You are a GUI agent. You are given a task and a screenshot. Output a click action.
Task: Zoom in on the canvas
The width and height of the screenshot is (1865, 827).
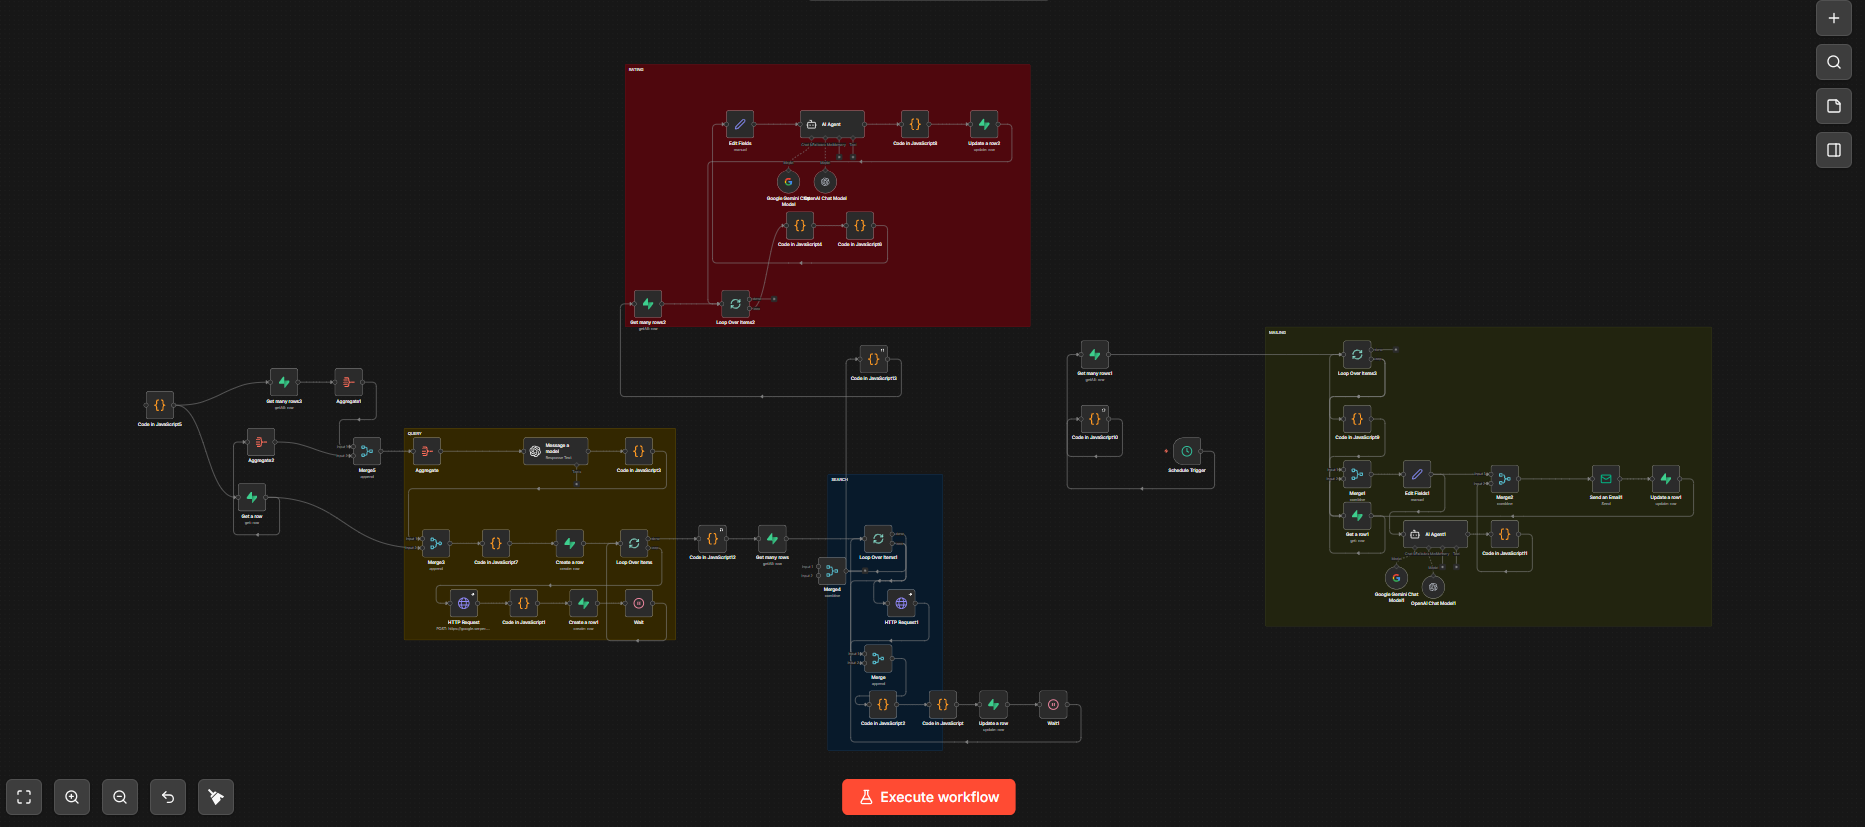point(72,797)
